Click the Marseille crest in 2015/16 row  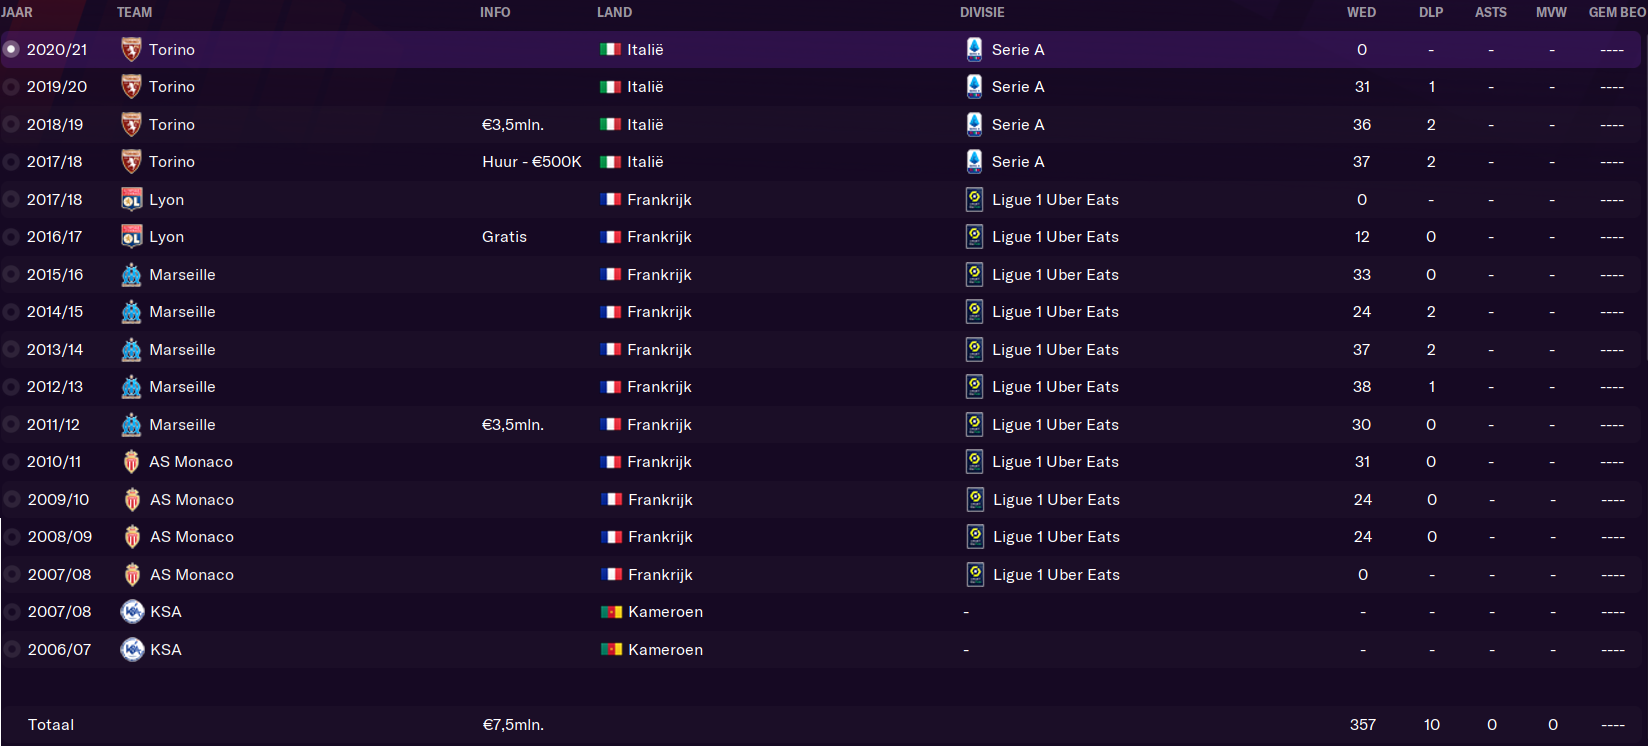coord(131,275)
